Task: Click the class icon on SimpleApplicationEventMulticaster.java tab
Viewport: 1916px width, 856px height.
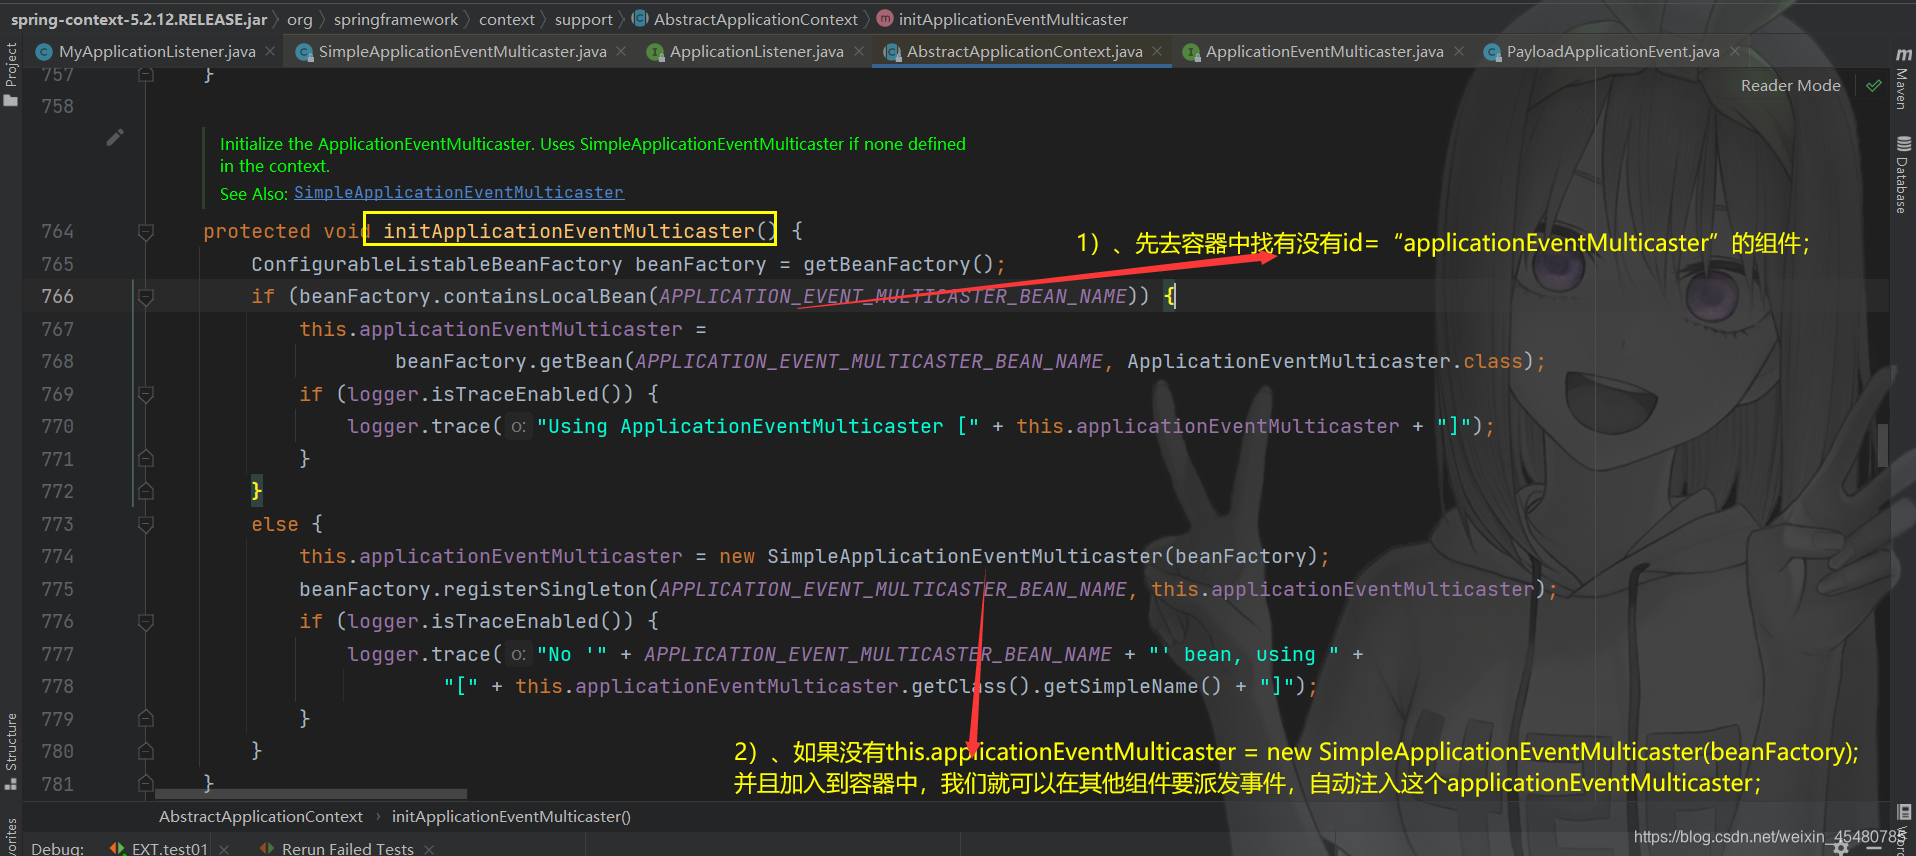Action: point(304,52)
